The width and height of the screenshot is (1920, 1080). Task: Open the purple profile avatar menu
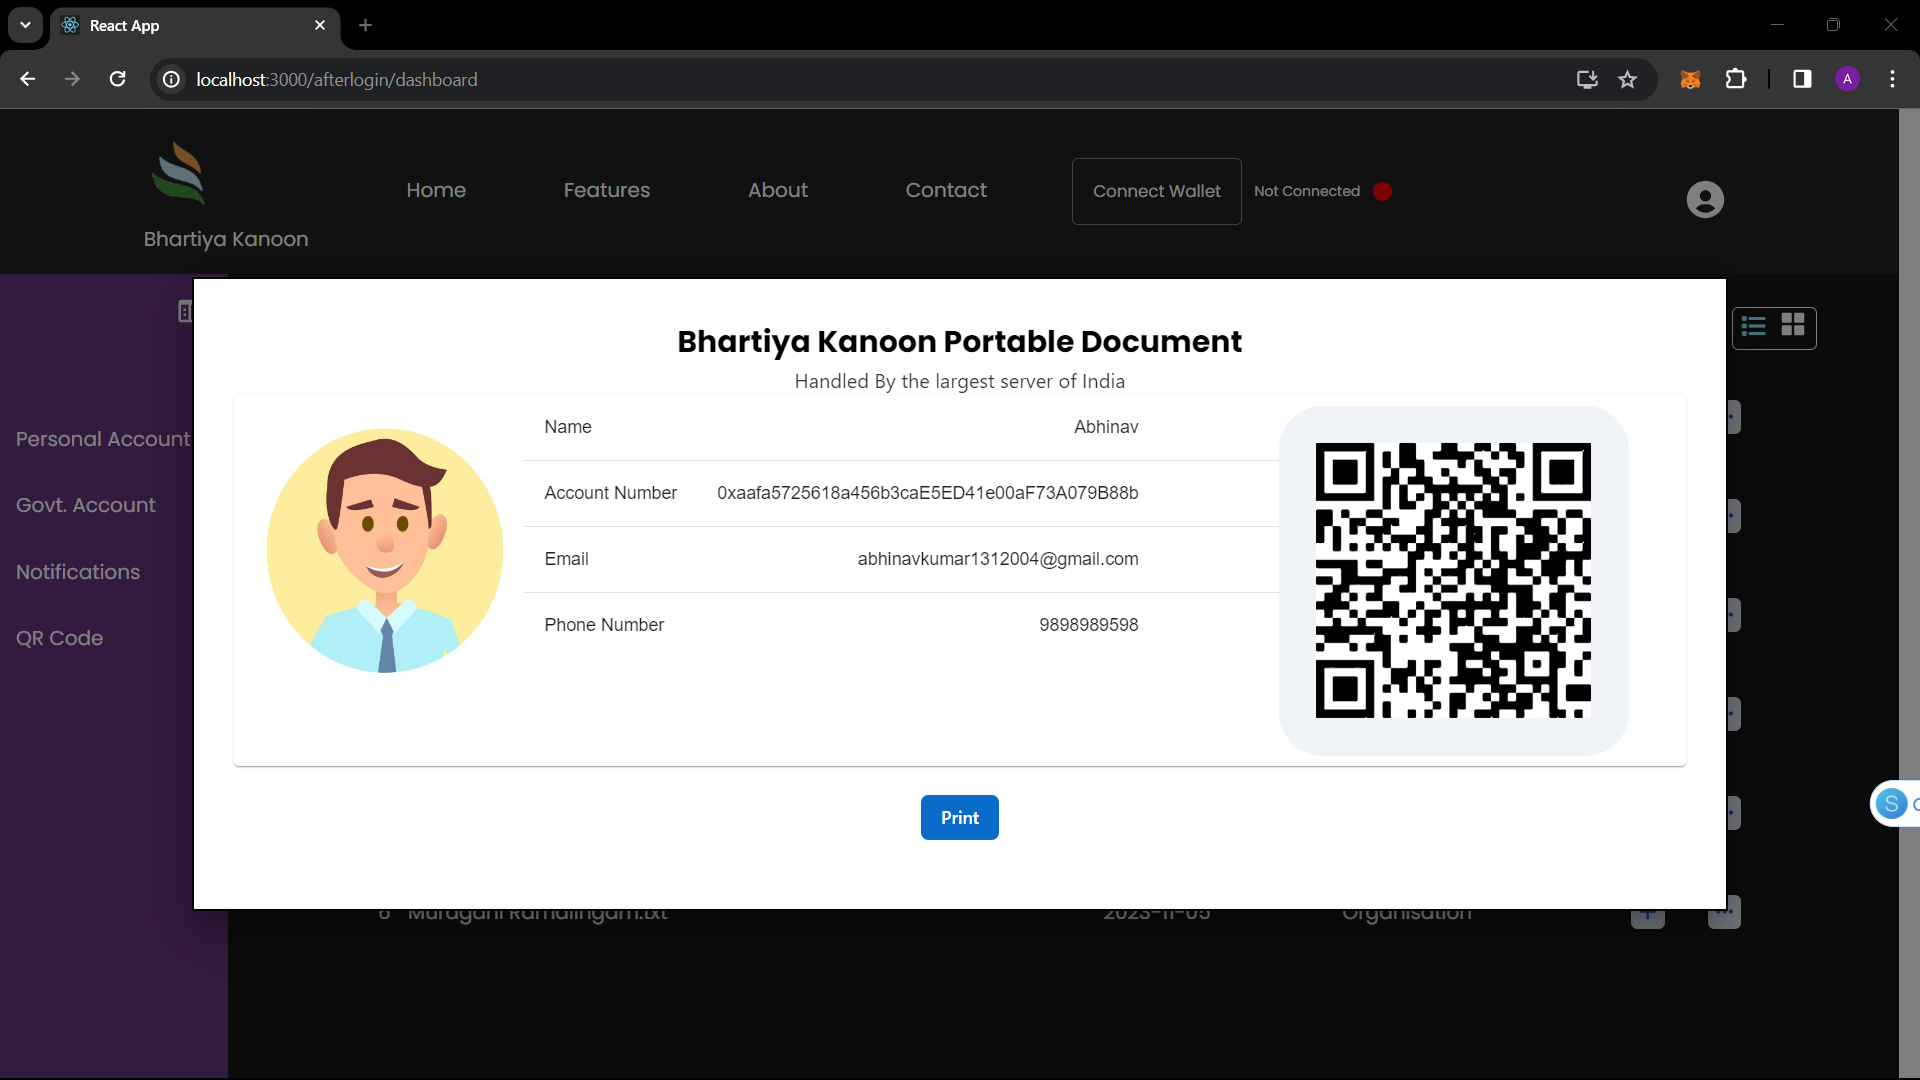(1848, 79)
